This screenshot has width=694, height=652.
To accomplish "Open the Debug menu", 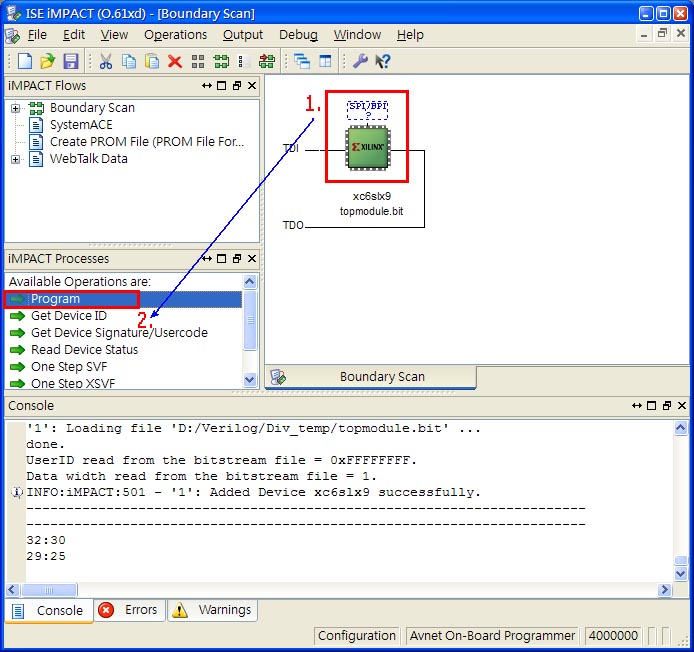I will click(x=298, y=35).
